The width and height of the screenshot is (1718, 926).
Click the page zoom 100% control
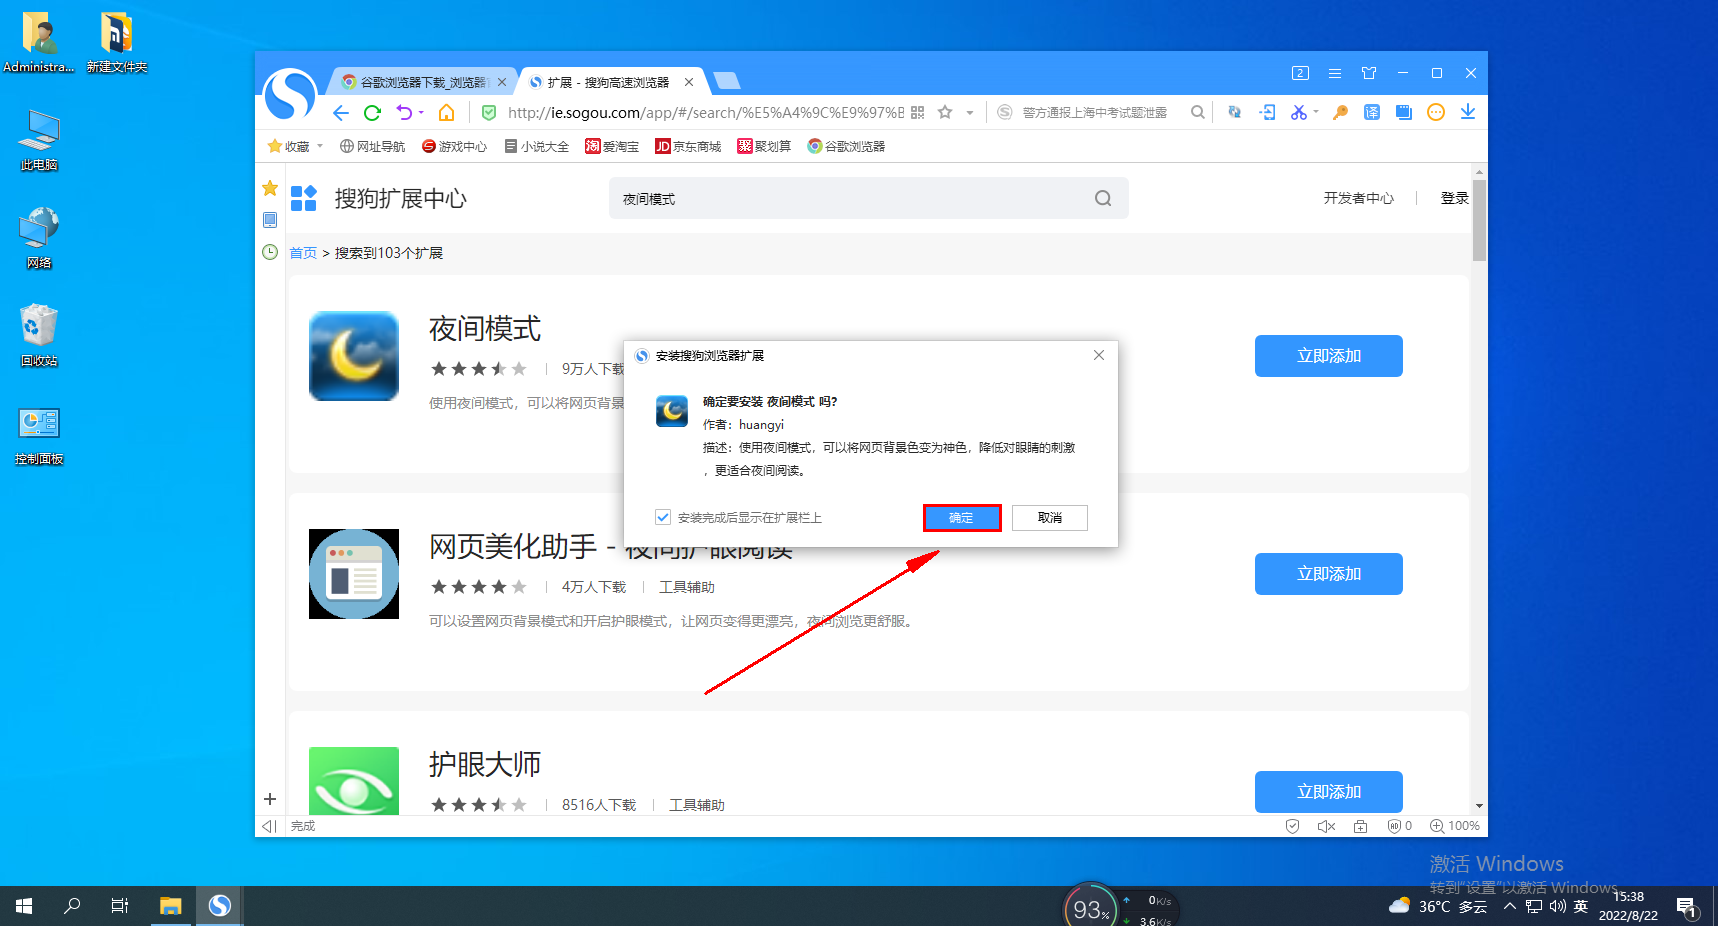pos(1455,826)
